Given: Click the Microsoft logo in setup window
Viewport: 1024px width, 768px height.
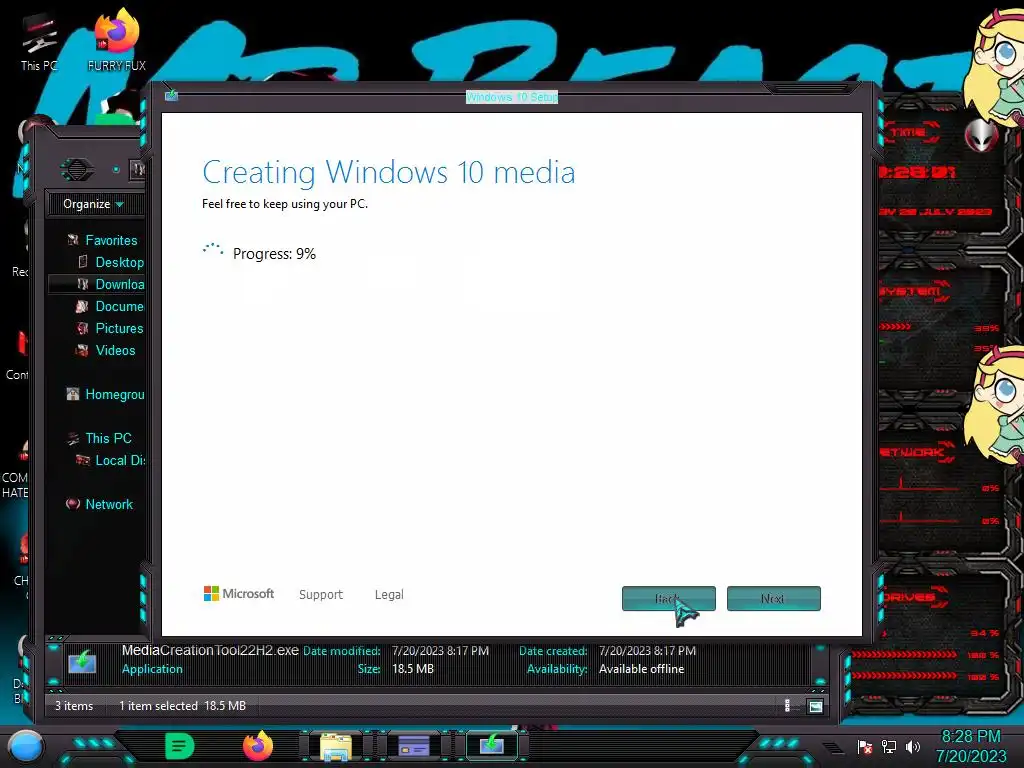Looking at the screenshot, I should (238, 594).
